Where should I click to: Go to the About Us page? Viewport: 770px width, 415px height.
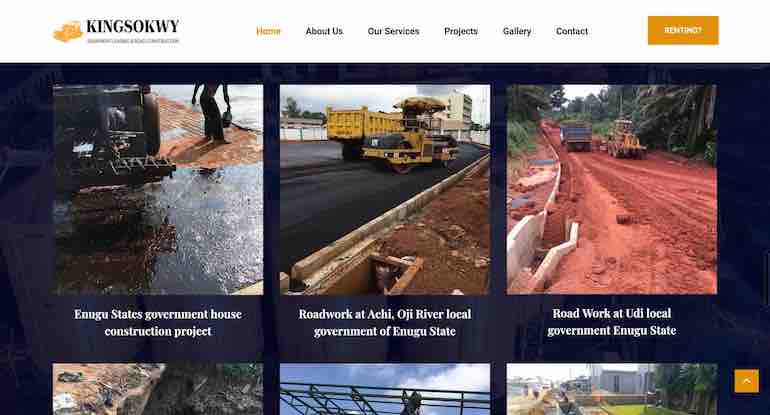pyautogui.click(x=324, y=31)
